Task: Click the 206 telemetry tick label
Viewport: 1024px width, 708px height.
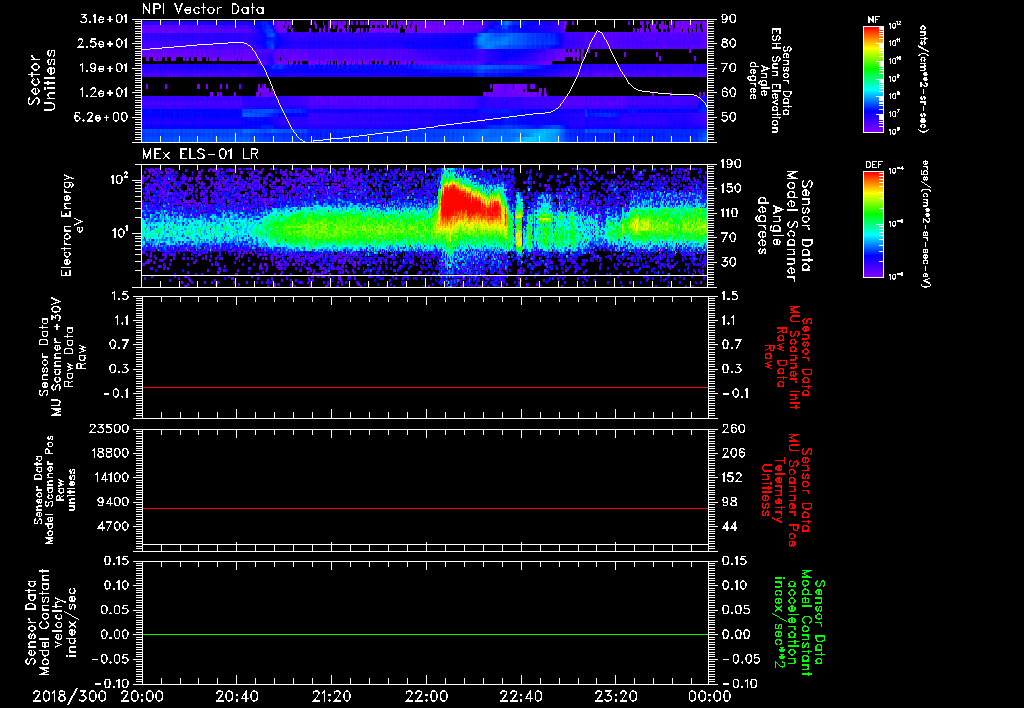Action: point(733,453)
